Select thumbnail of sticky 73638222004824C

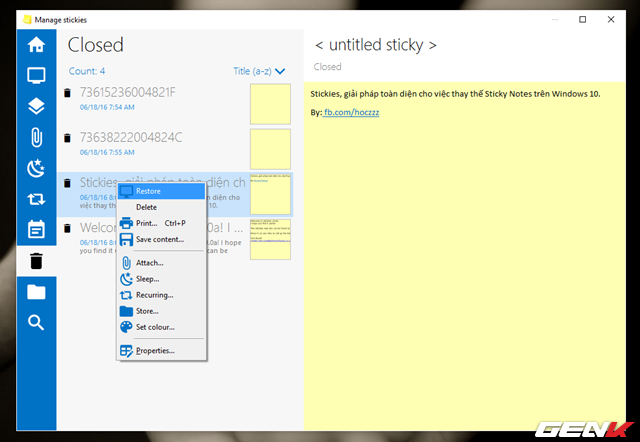click(x=270, y=149)
